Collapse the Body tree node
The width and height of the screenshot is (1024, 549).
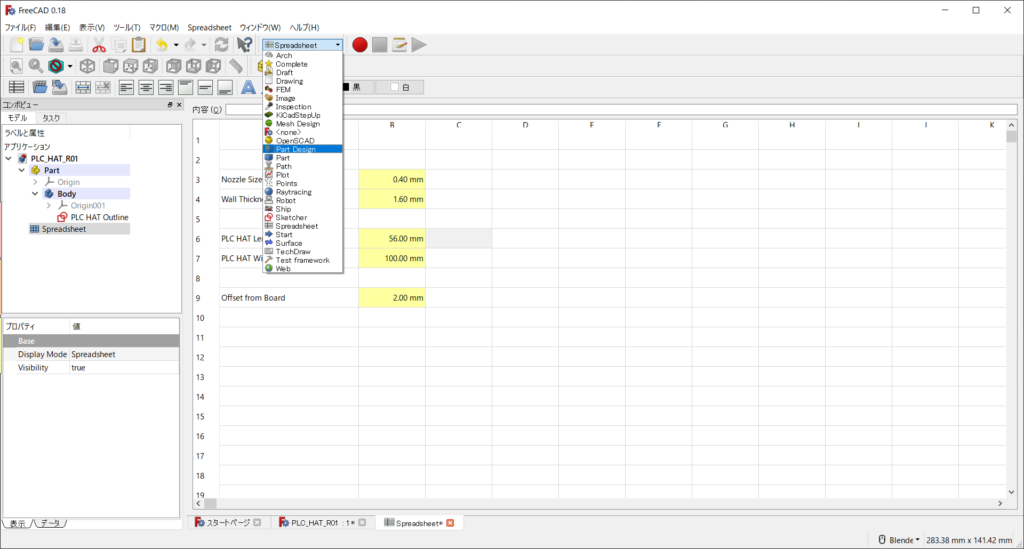pos(35,194)
